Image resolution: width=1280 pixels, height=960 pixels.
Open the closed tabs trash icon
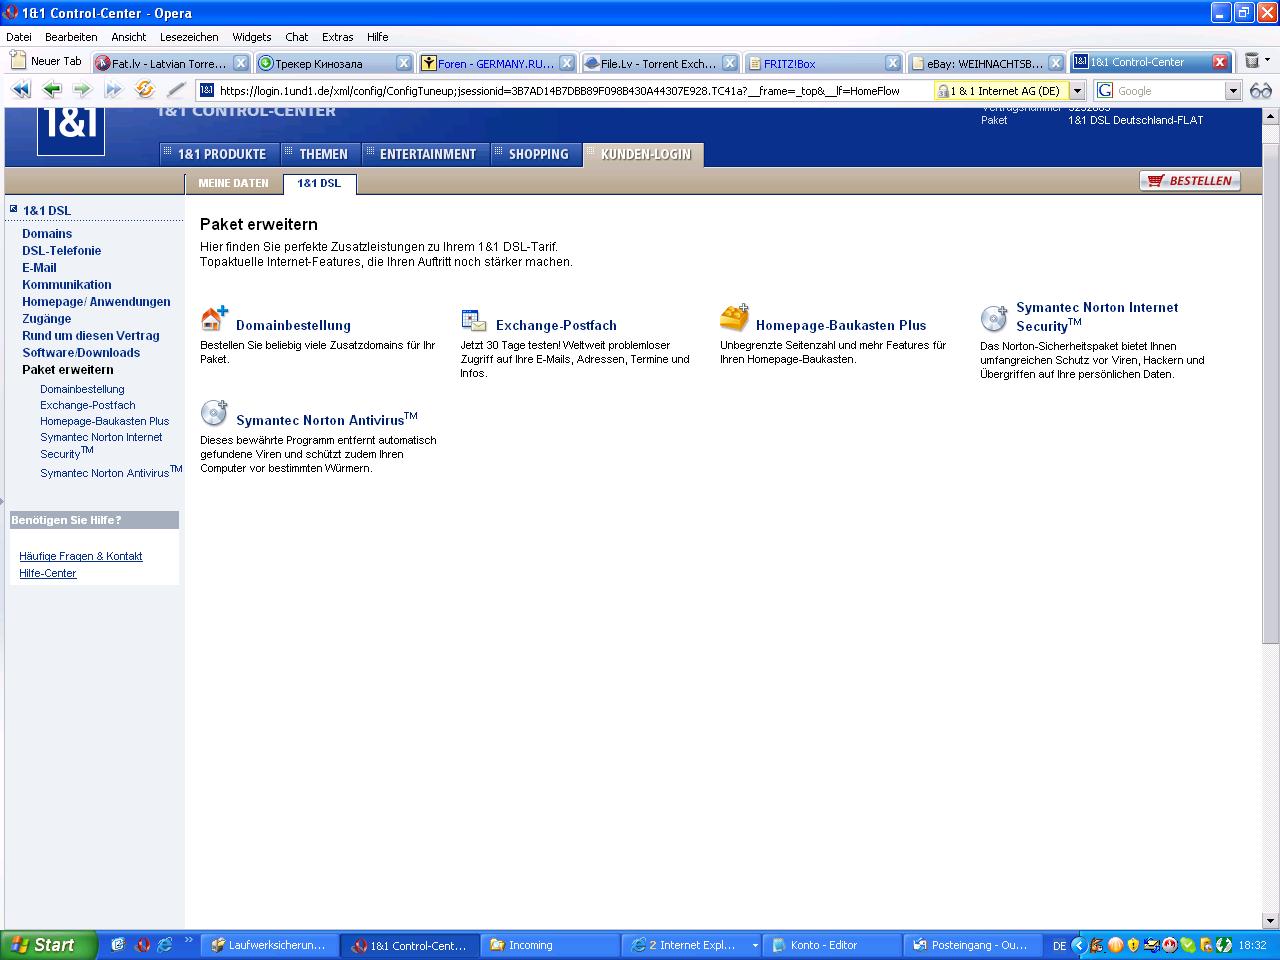click(1252, 62)
